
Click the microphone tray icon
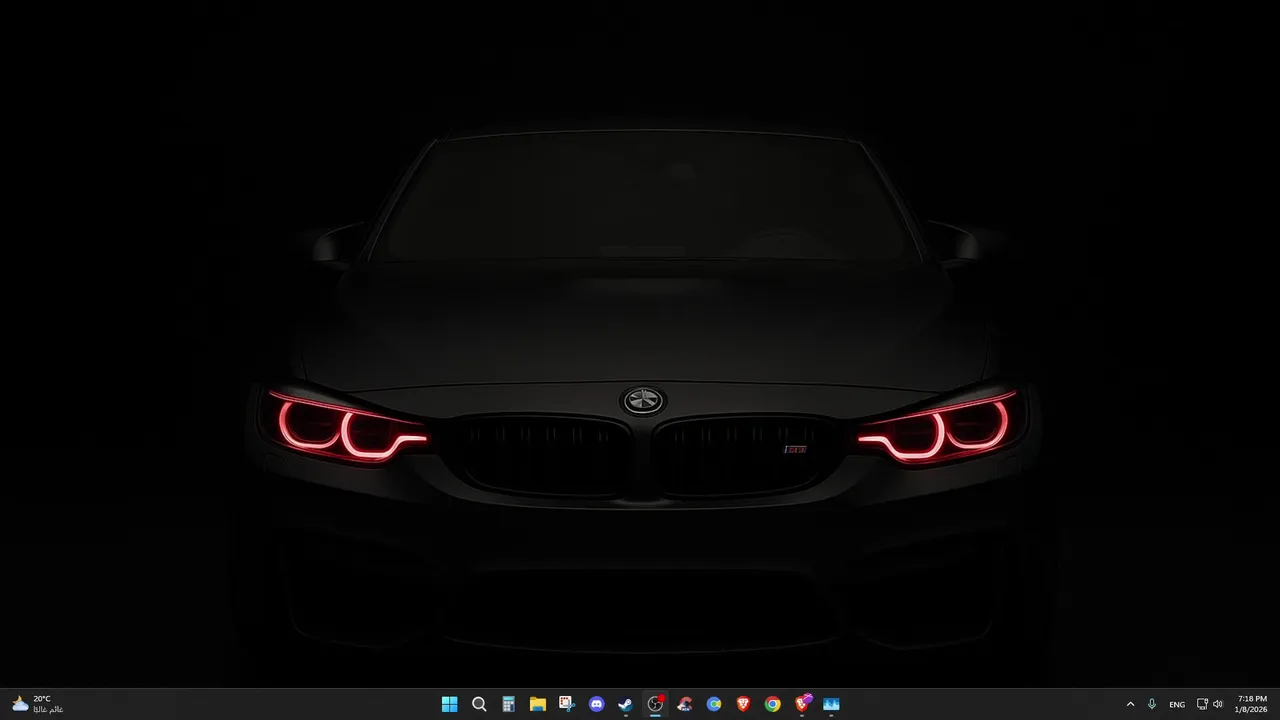click(x=1152, y=704)
